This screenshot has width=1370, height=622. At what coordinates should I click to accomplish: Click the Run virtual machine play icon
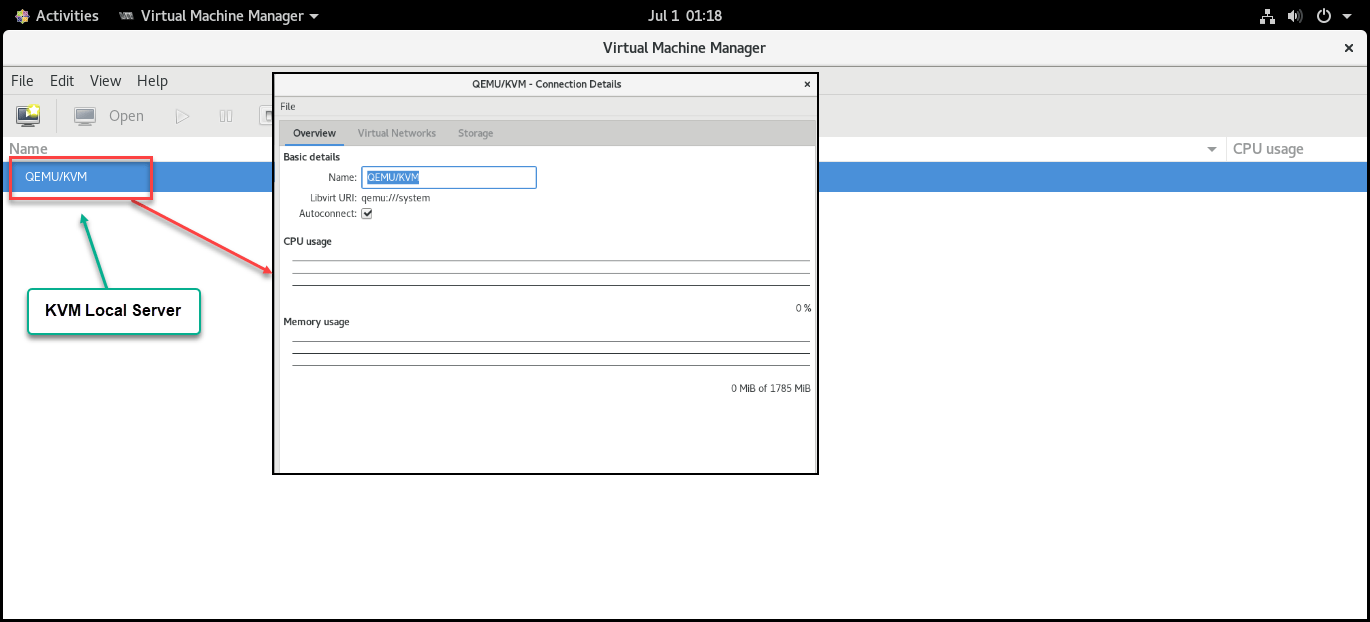[x=182, y=116]
